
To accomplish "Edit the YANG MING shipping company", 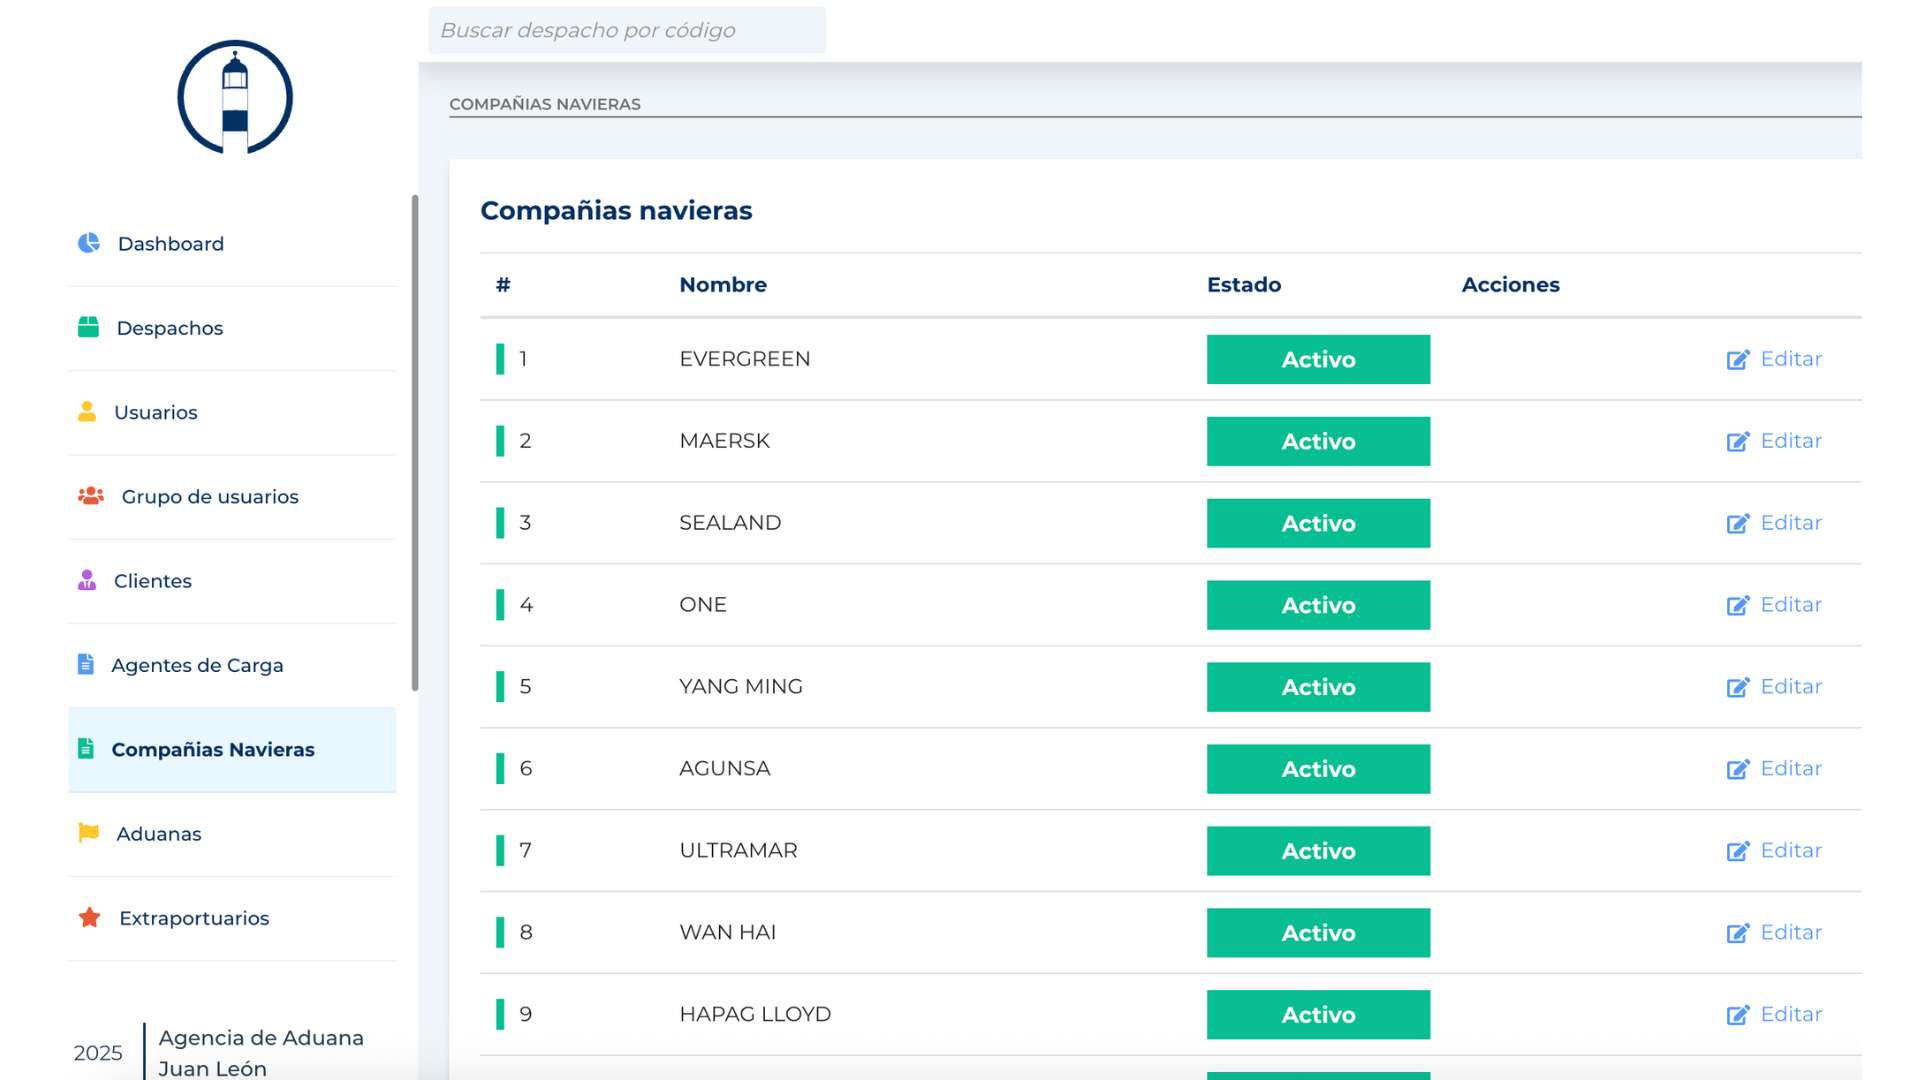I will coord(1790,687).
